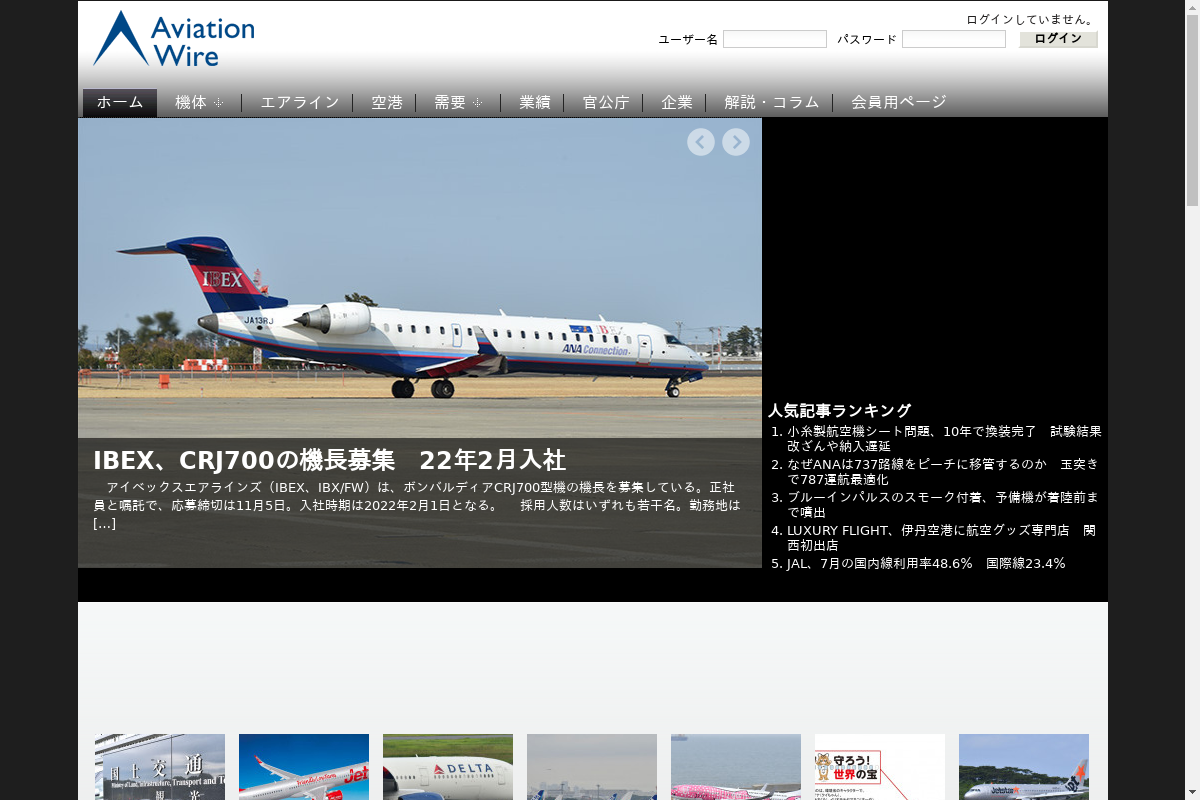The width and height of the screenshot is (1200, 800).
Task: Click the ログイン button
Action: click(x=1058, y=39)
